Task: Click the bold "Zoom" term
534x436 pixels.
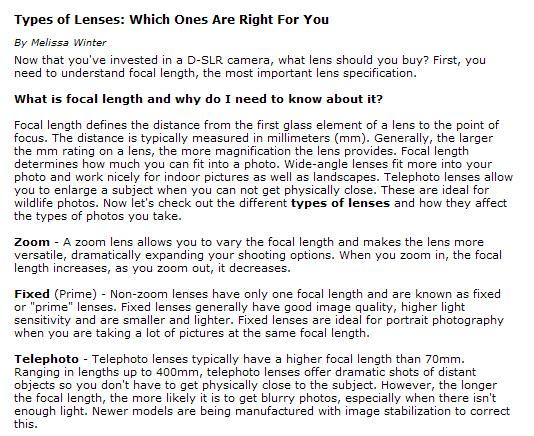Action: 32,242
